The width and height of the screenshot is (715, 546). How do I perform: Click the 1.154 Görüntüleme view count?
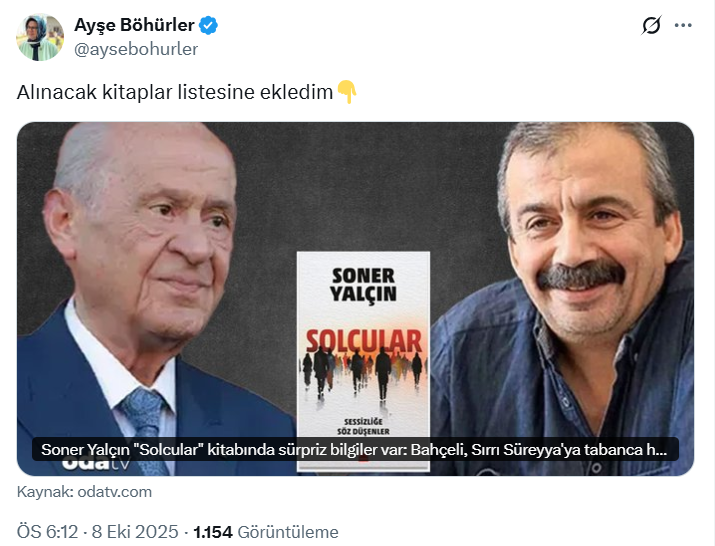click(266, 532)
